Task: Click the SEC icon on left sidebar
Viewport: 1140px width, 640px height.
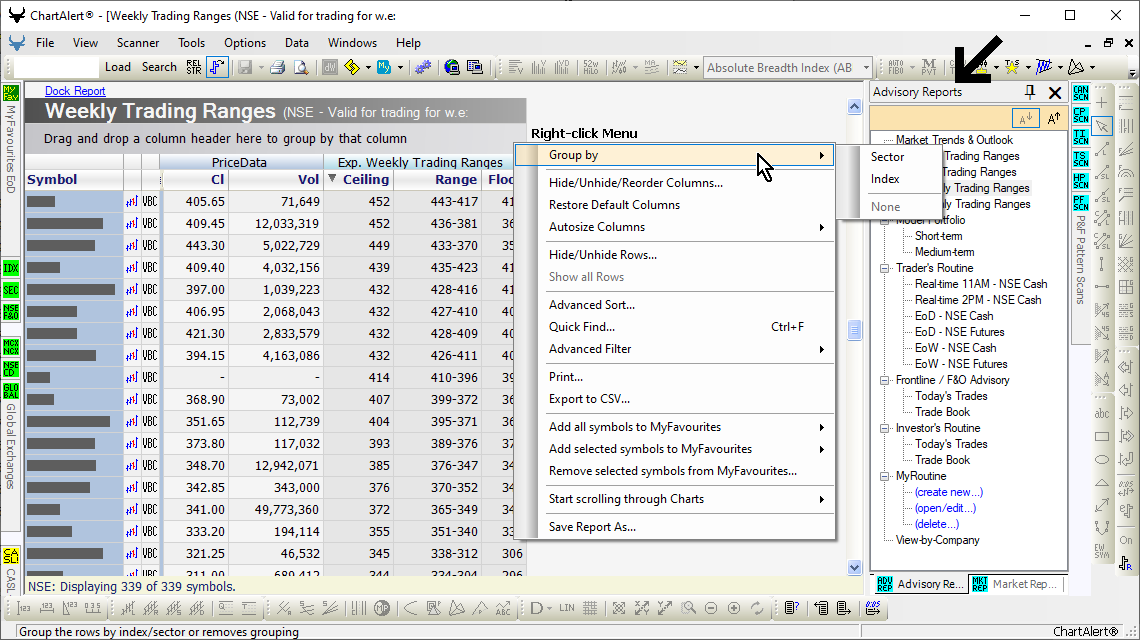Action: point(11,290)
